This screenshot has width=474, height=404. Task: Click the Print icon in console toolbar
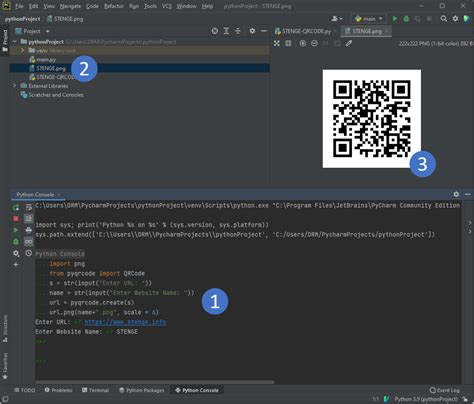click(29, 230)
